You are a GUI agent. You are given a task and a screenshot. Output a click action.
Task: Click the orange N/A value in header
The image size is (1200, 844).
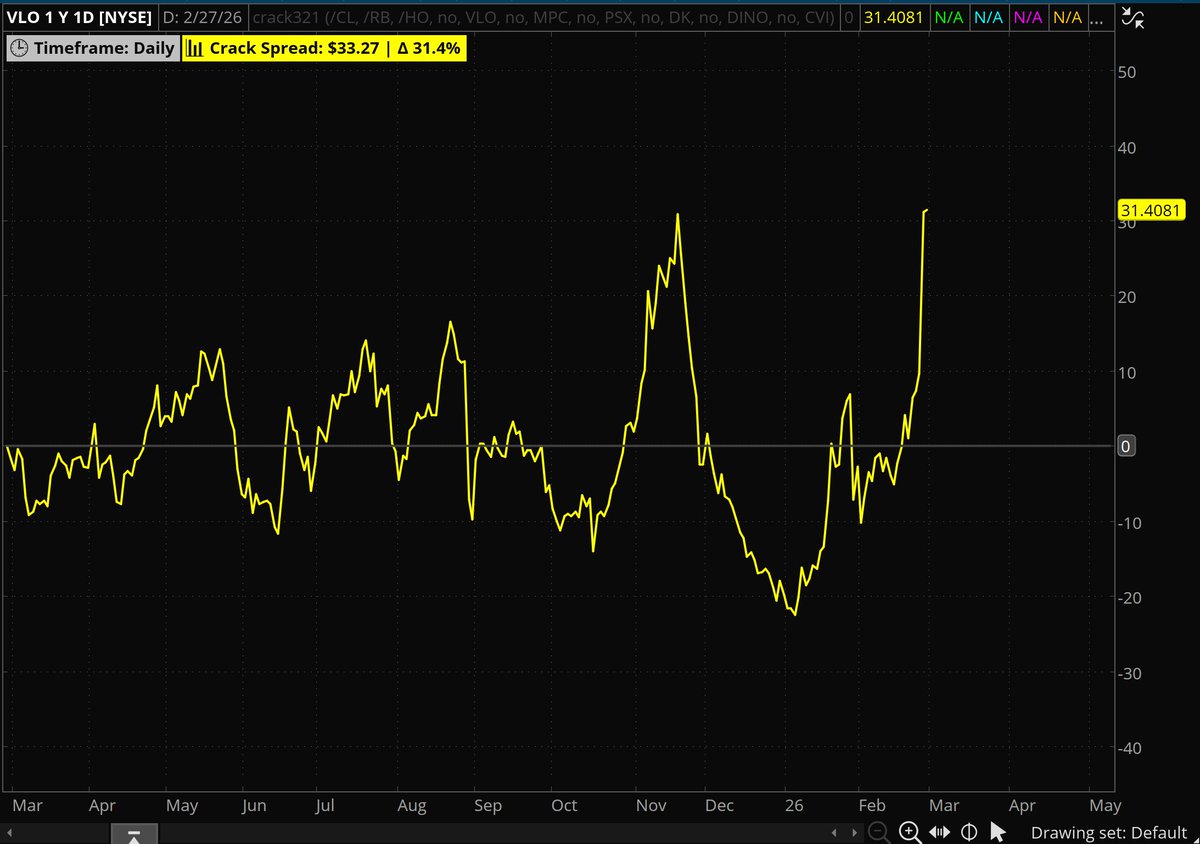1066,17
